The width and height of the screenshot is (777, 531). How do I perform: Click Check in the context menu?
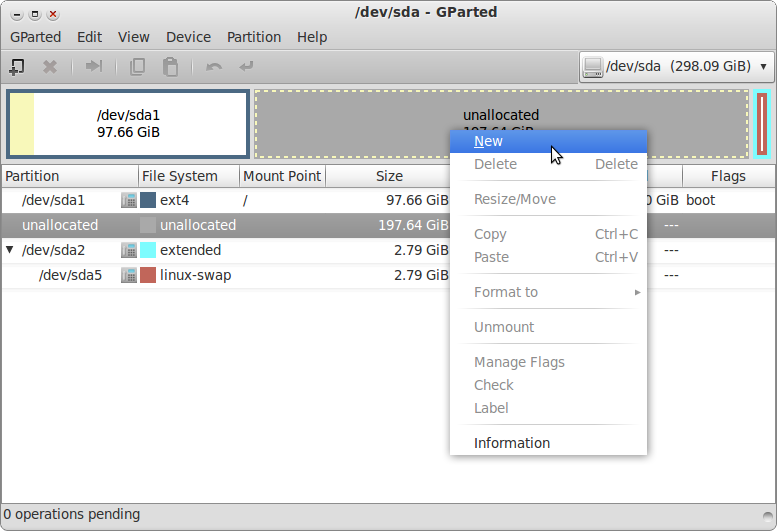pos(548,385)
